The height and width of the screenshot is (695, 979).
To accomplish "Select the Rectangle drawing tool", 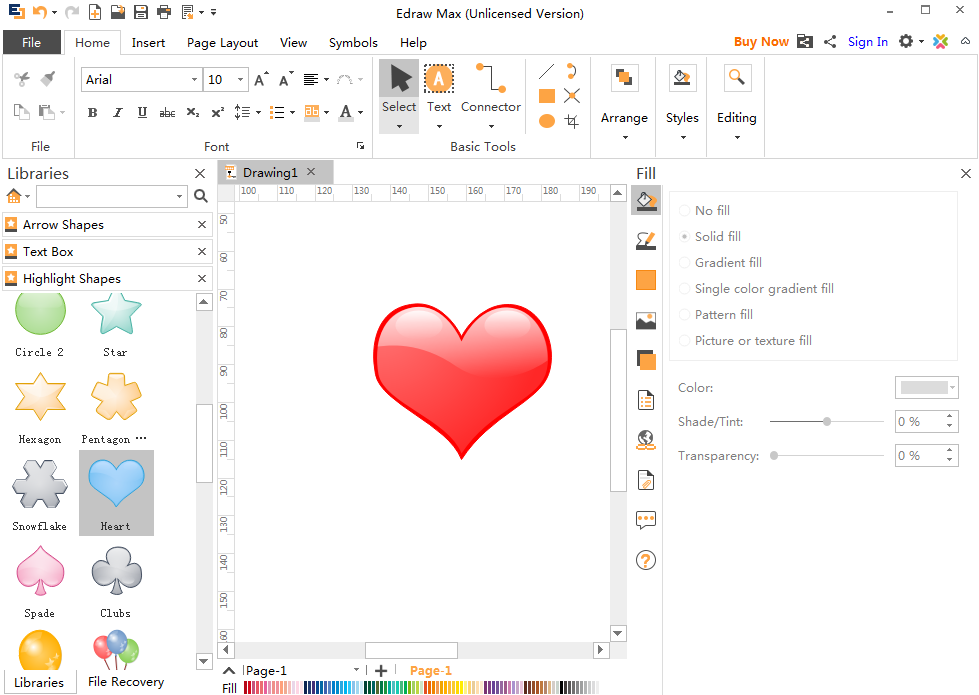I will (x=546, y=96).
